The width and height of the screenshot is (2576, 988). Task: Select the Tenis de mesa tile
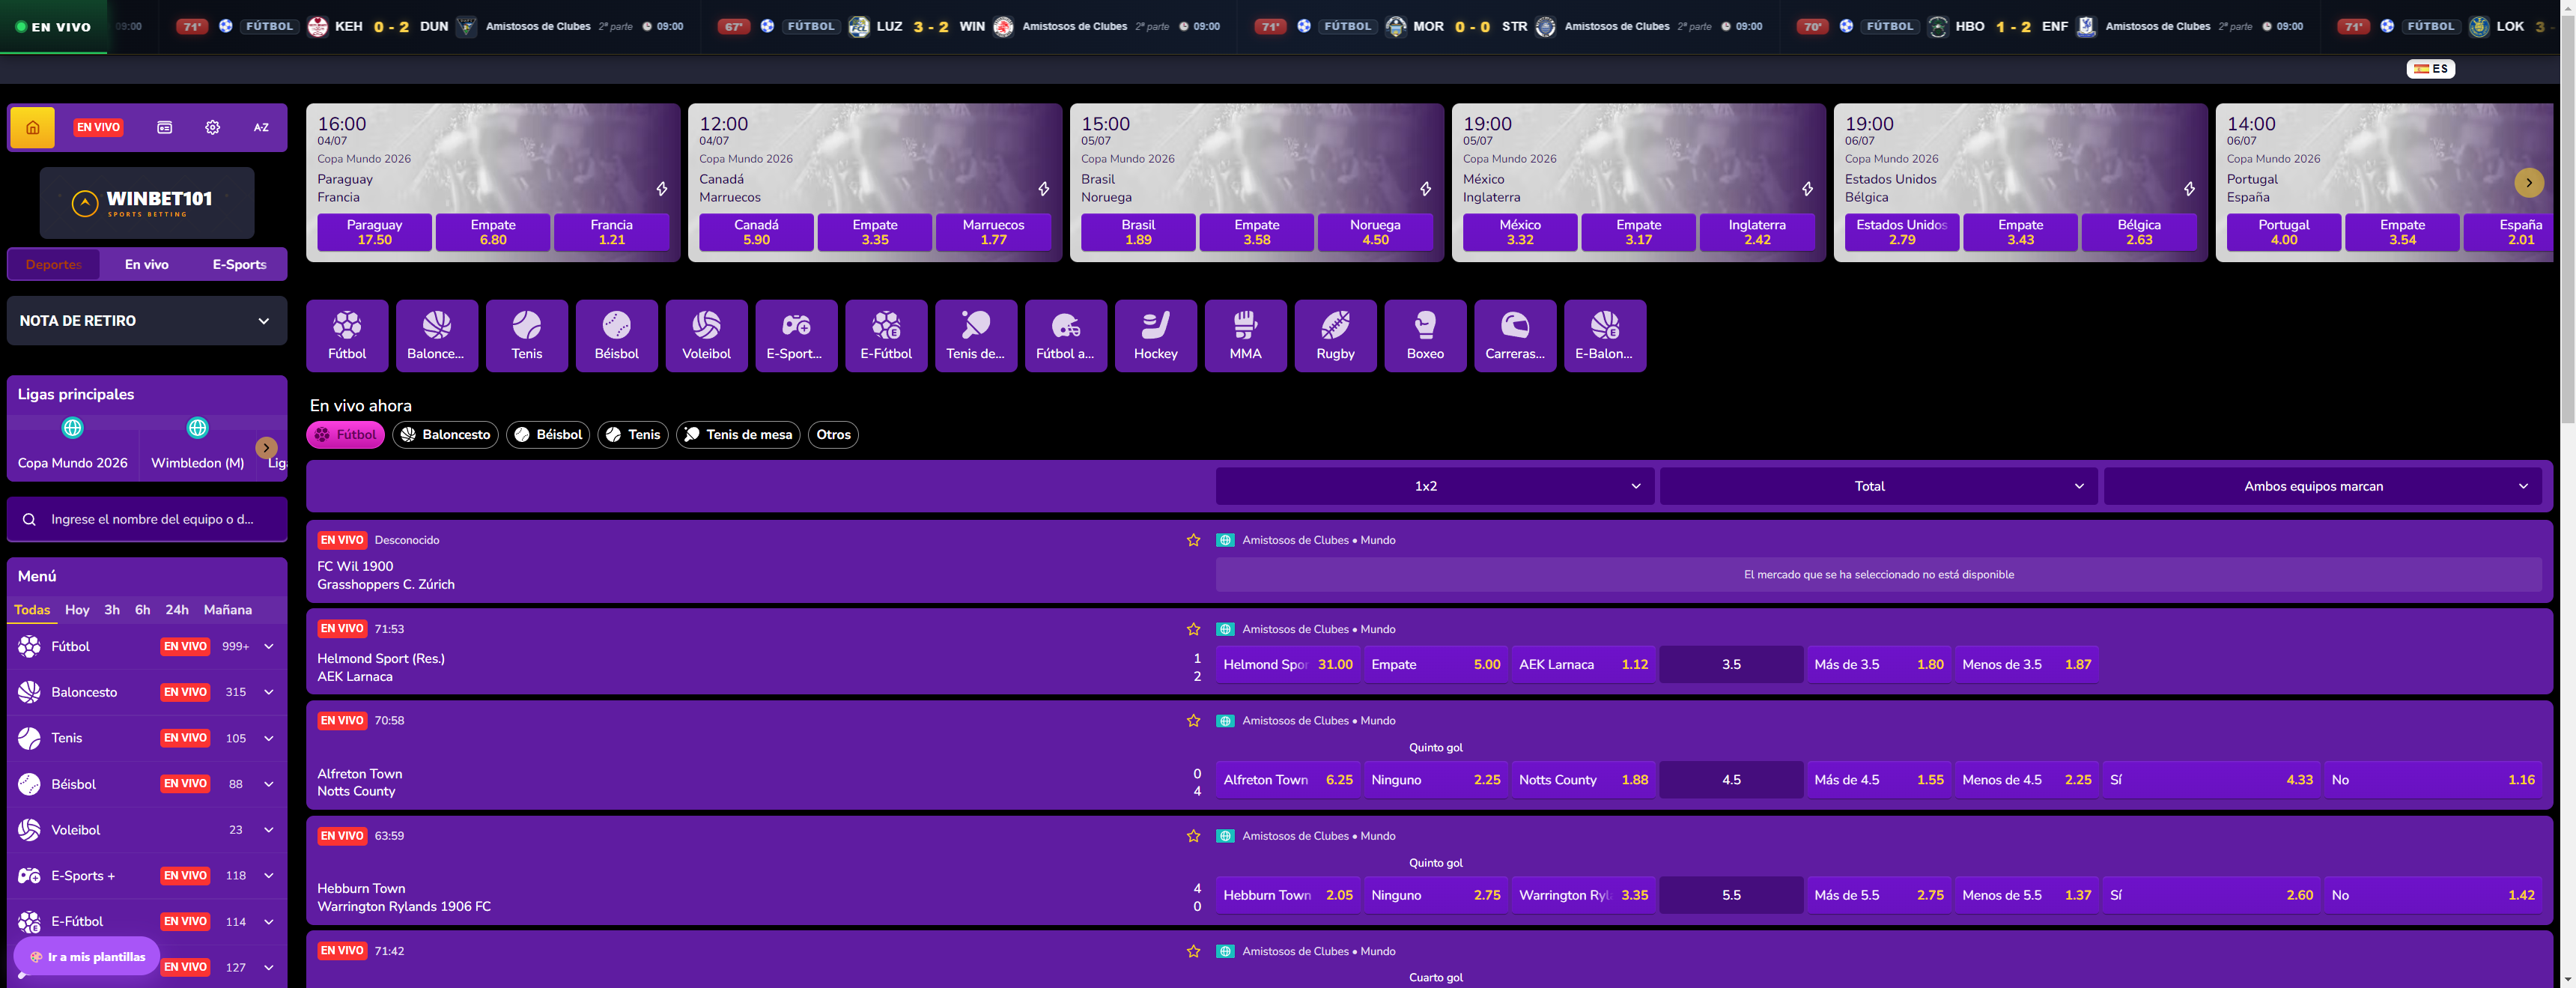(x=976, y=336)
